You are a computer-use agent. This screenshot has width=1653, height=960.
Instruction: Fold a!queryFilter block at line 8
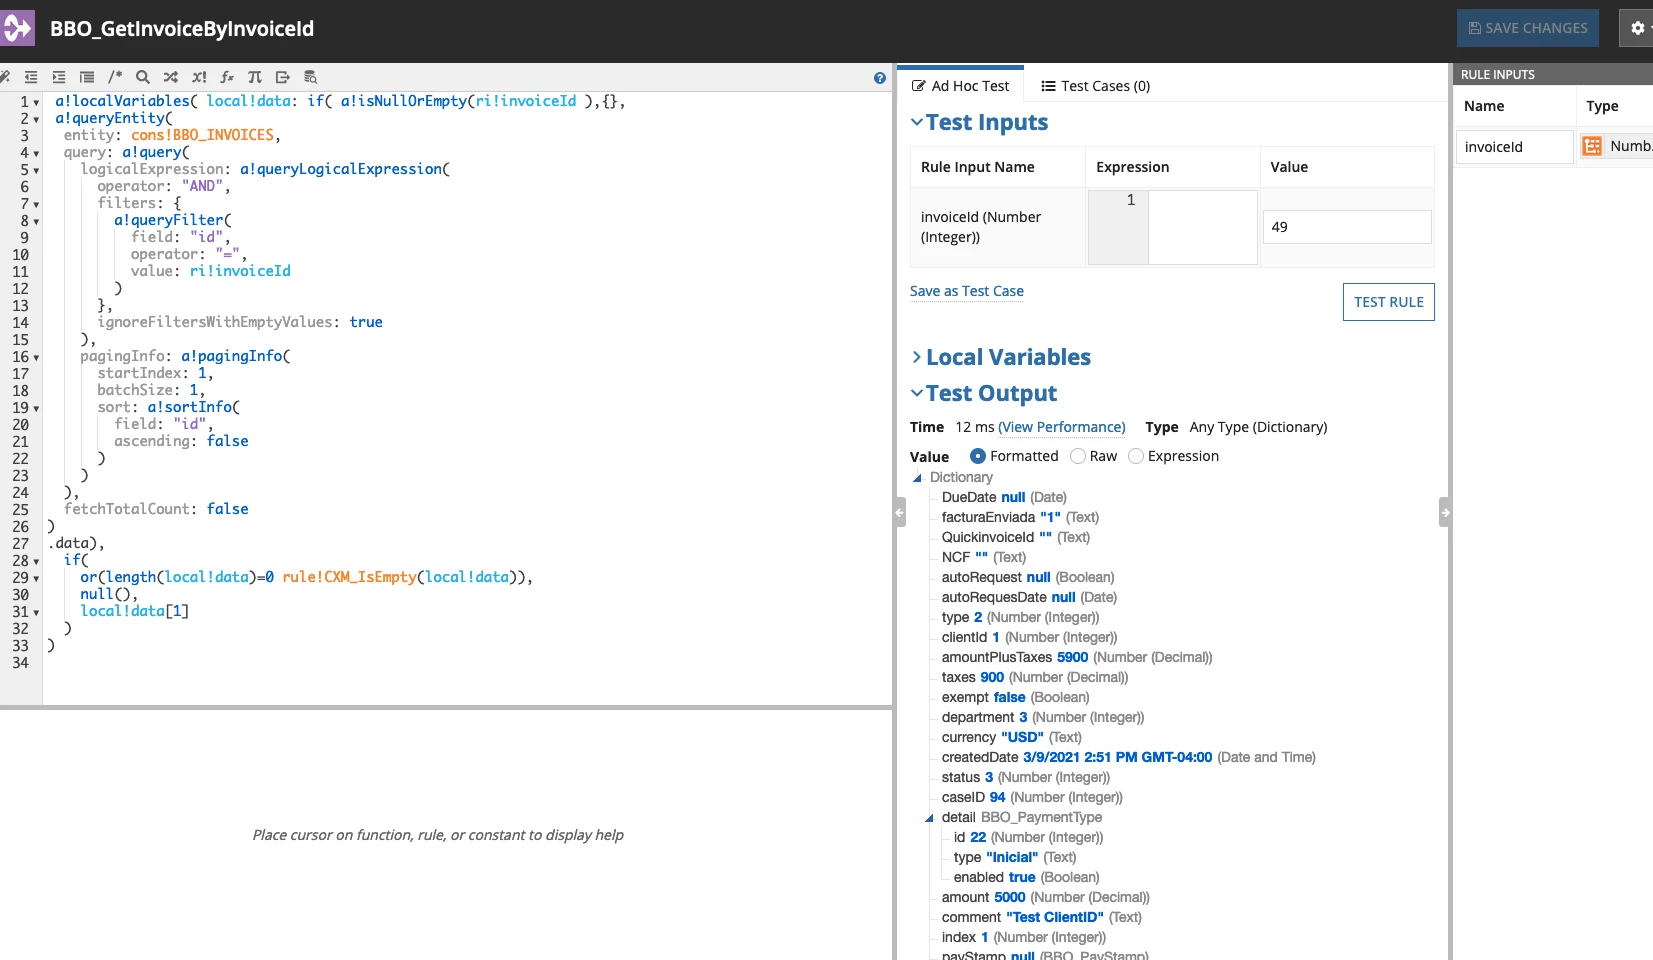coord(37,221)
